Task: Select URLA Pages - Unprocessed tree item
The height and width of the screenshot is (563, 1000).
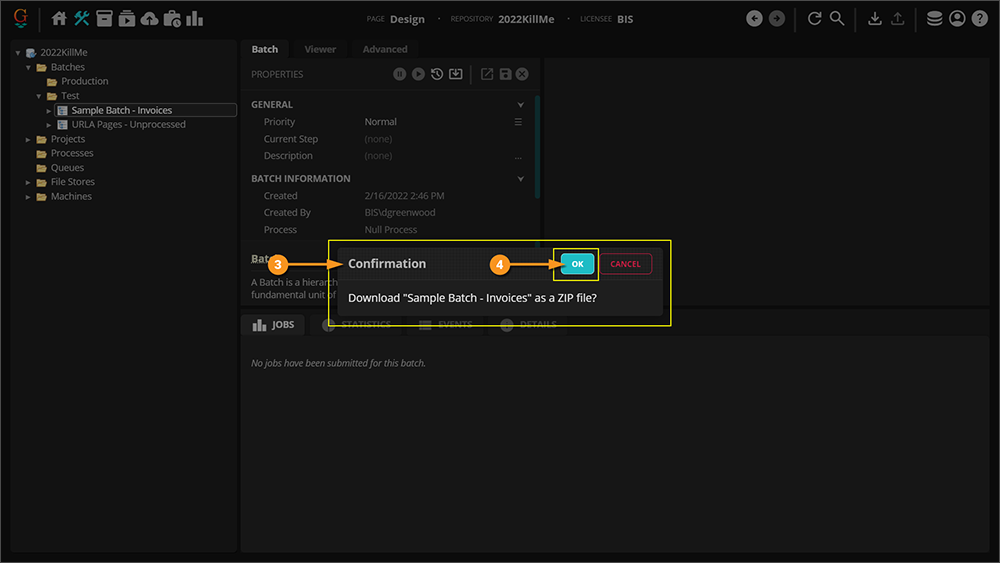Action: point(128,125)
